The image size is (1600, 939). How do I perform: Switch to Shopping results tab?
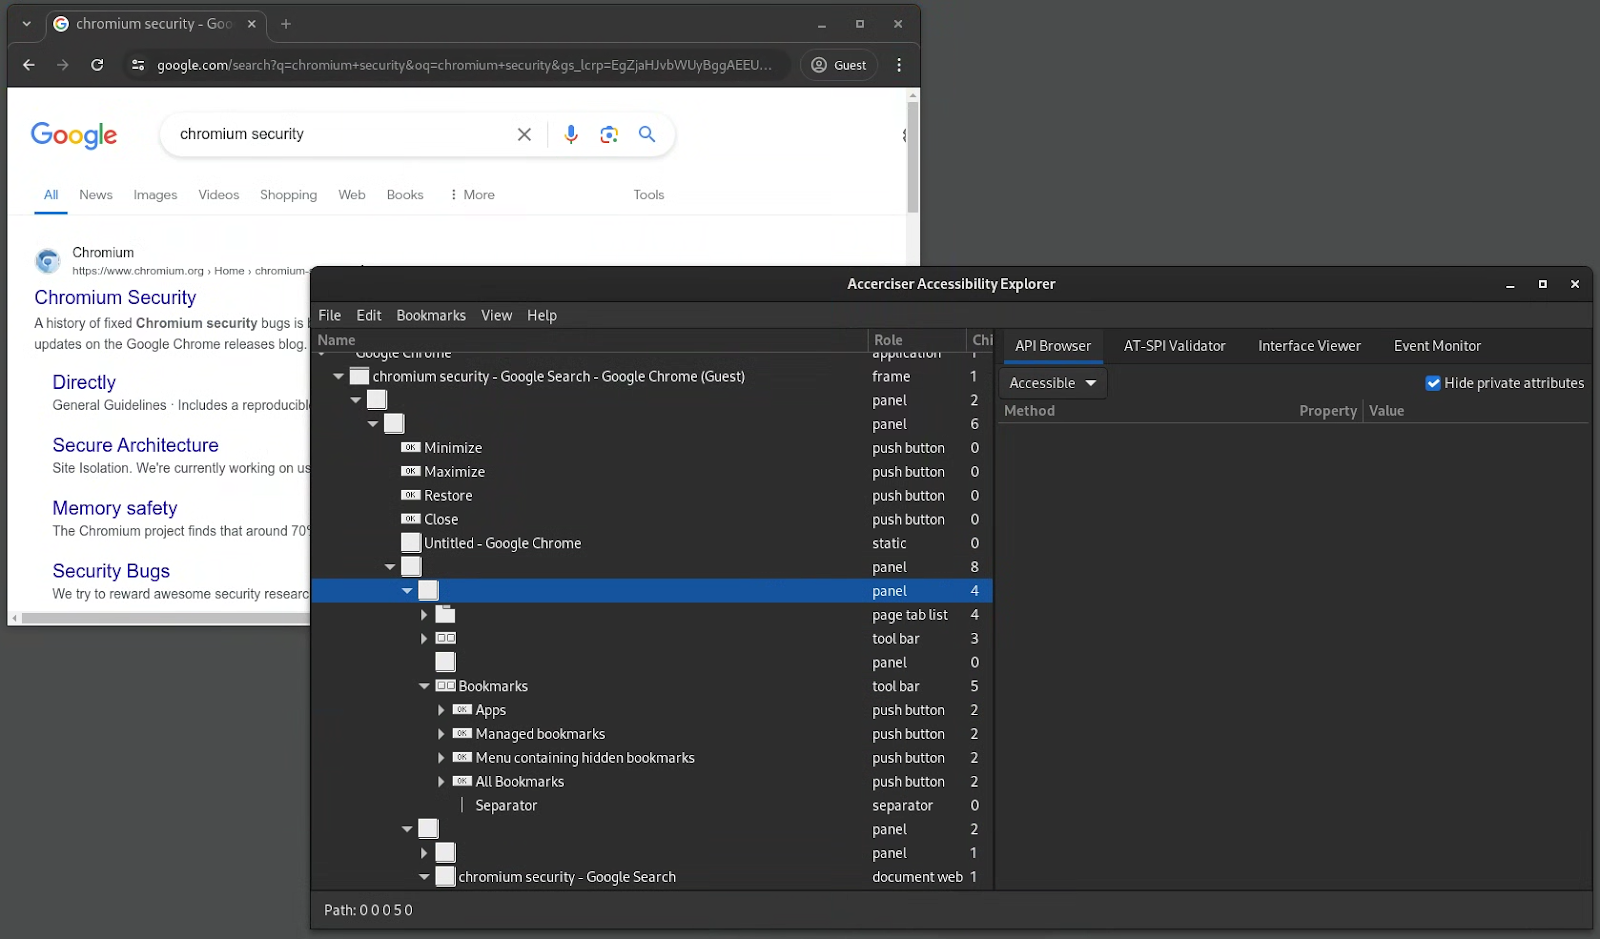pos(288,195)
